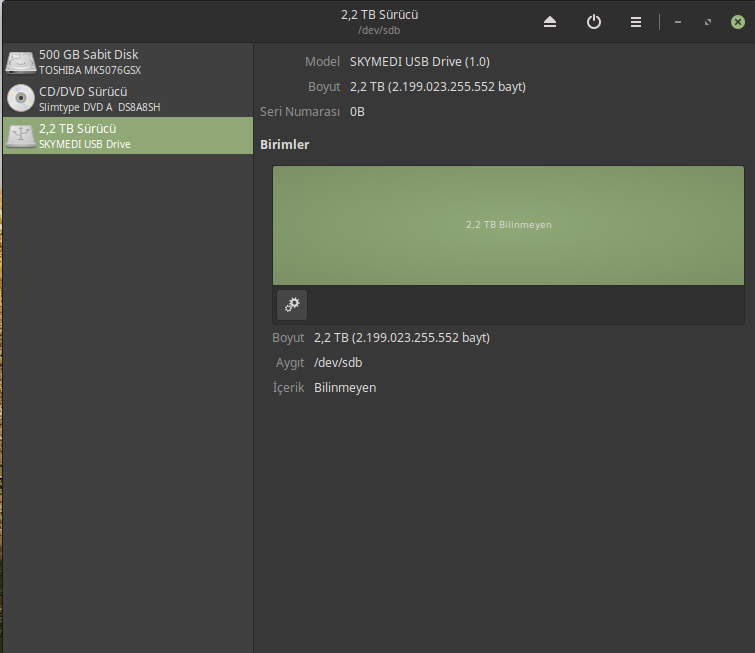This screenshot has height=653, width=755.
Task: Click the İçerik value Bilinmeyen
Action: tap(345, 388)
